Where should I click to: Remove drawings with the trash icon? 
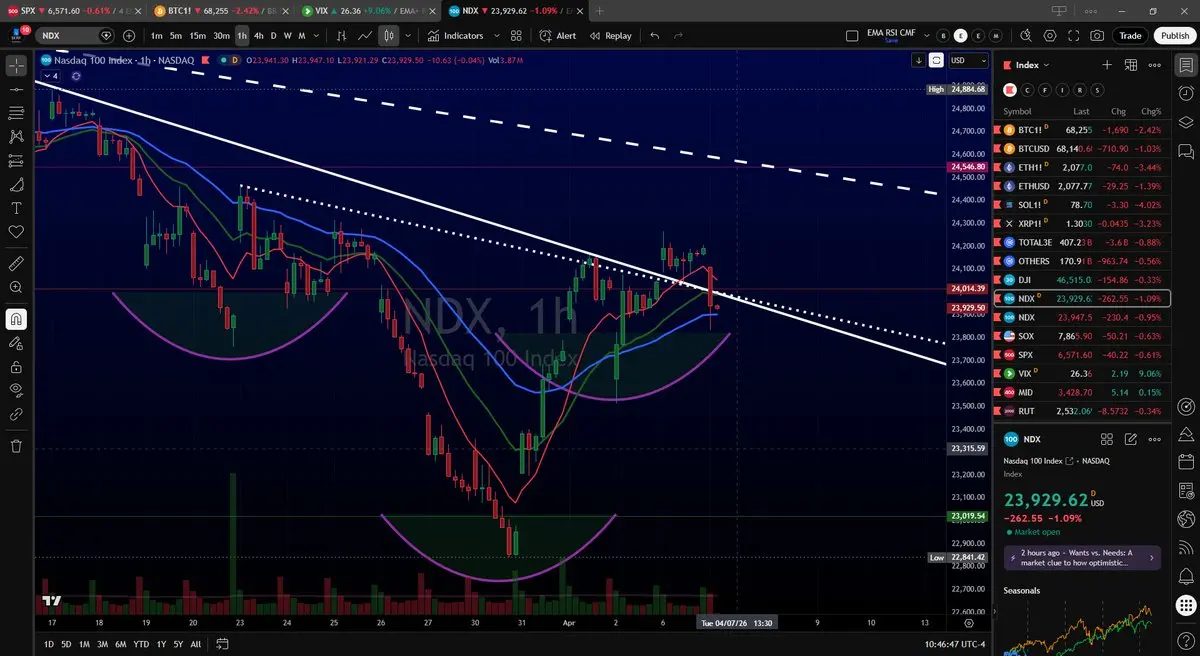[16, 446]
